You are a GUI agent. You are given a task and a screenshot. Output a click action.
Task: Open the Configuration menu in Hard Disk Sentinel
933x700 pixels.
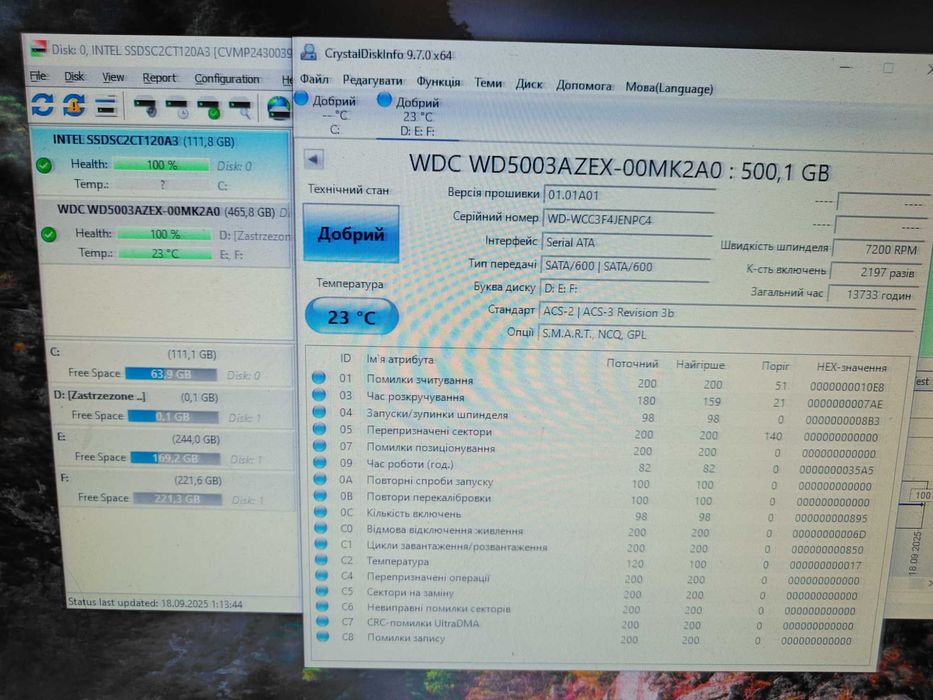point(227,79)
